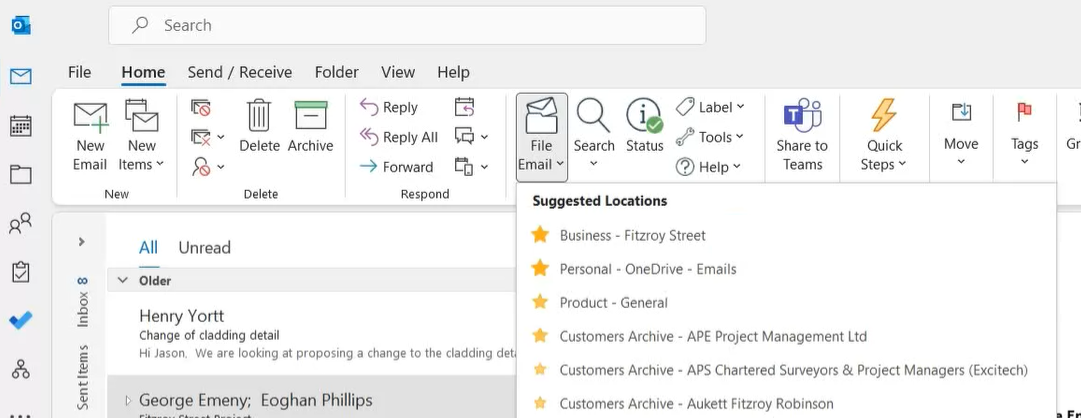Expand the George Emeny conversation
1081x418 pixels.
[x=128, y=400]
